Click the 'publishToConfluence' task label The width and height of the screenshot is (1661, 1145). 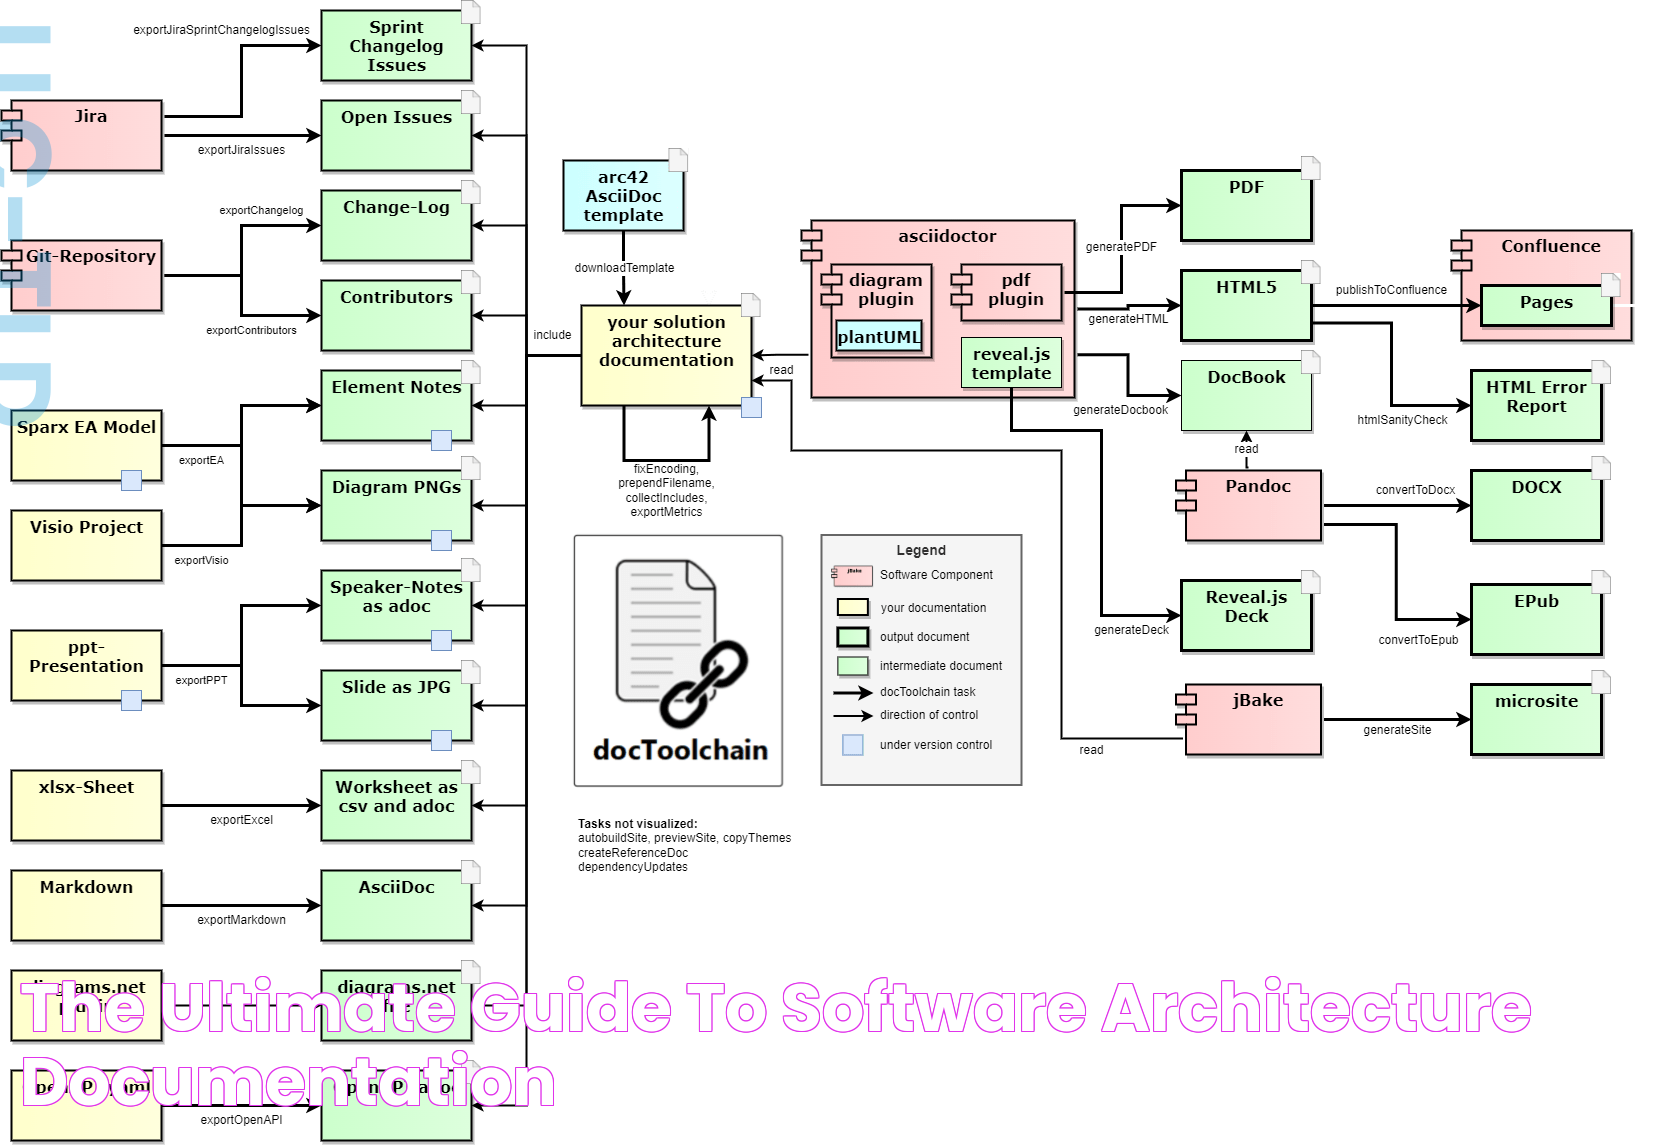pos(1391,290)
